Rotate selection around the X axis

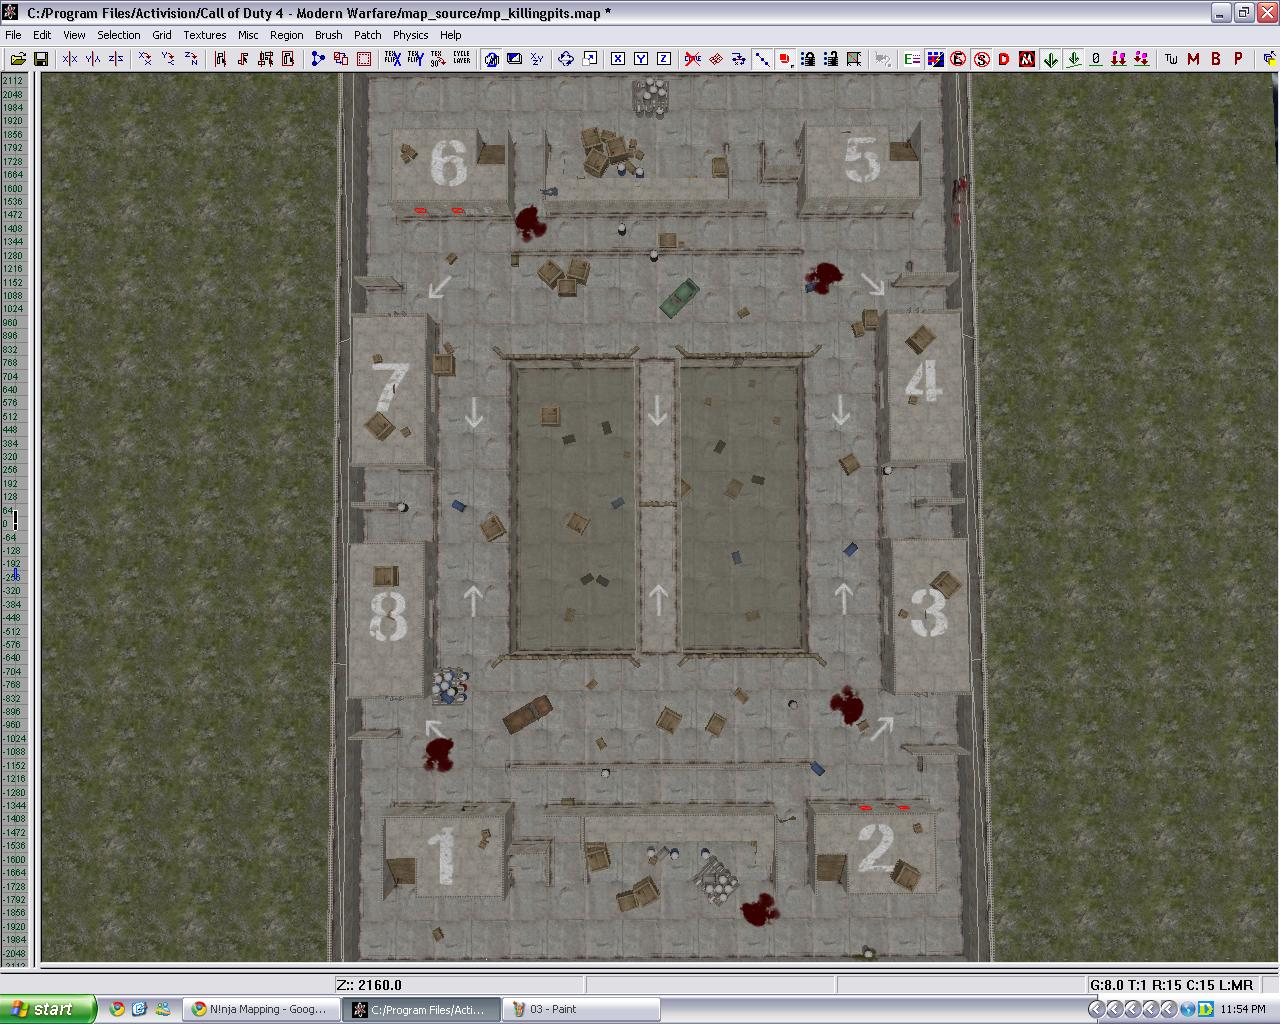[145, 59]
